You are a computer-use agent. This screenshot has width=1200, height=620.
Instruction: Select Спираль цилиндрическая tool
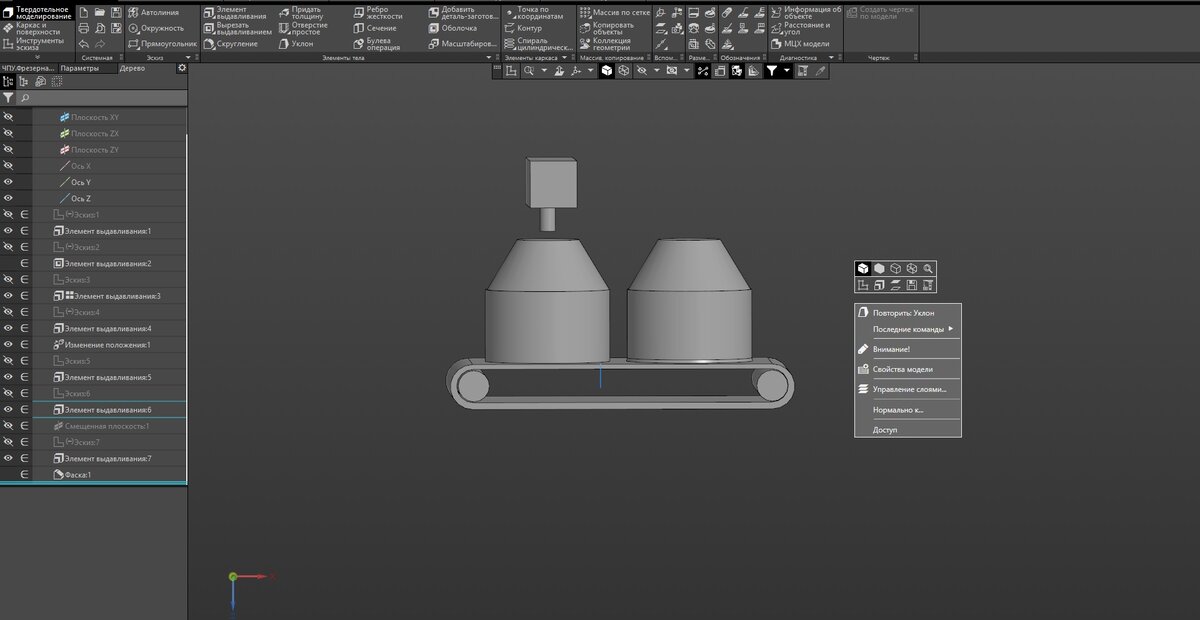(538, 44)
